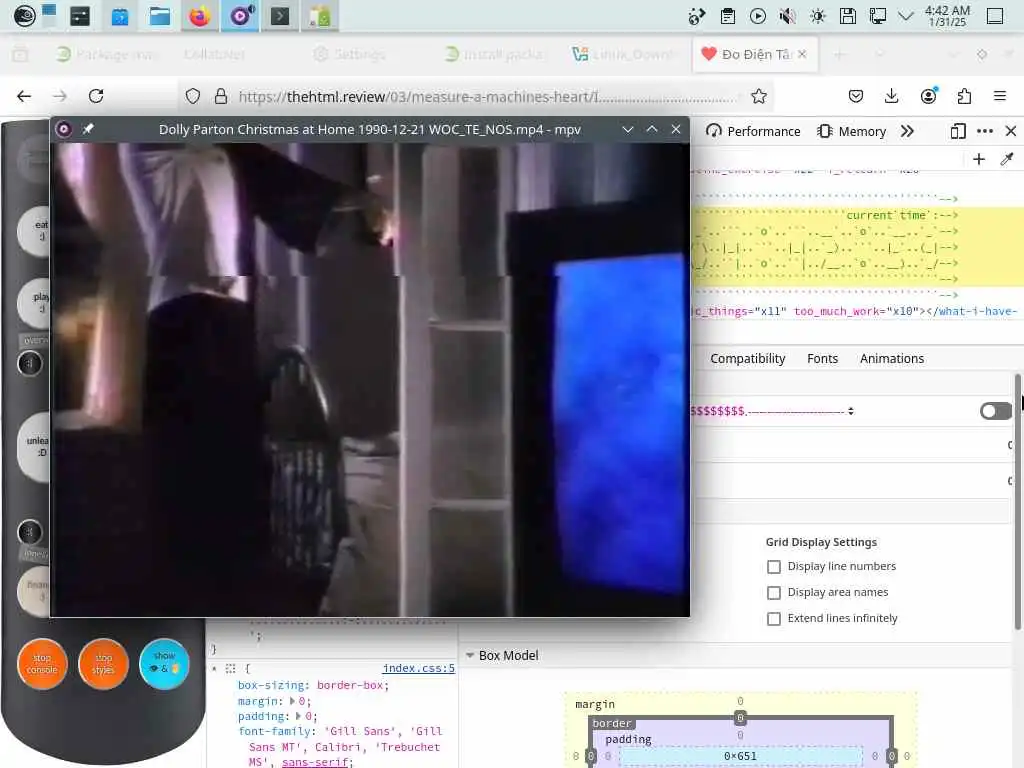The width and height of the screenshot is (1024, 768).
Task: Open the brightness tray icon
Action: point(818,16)
